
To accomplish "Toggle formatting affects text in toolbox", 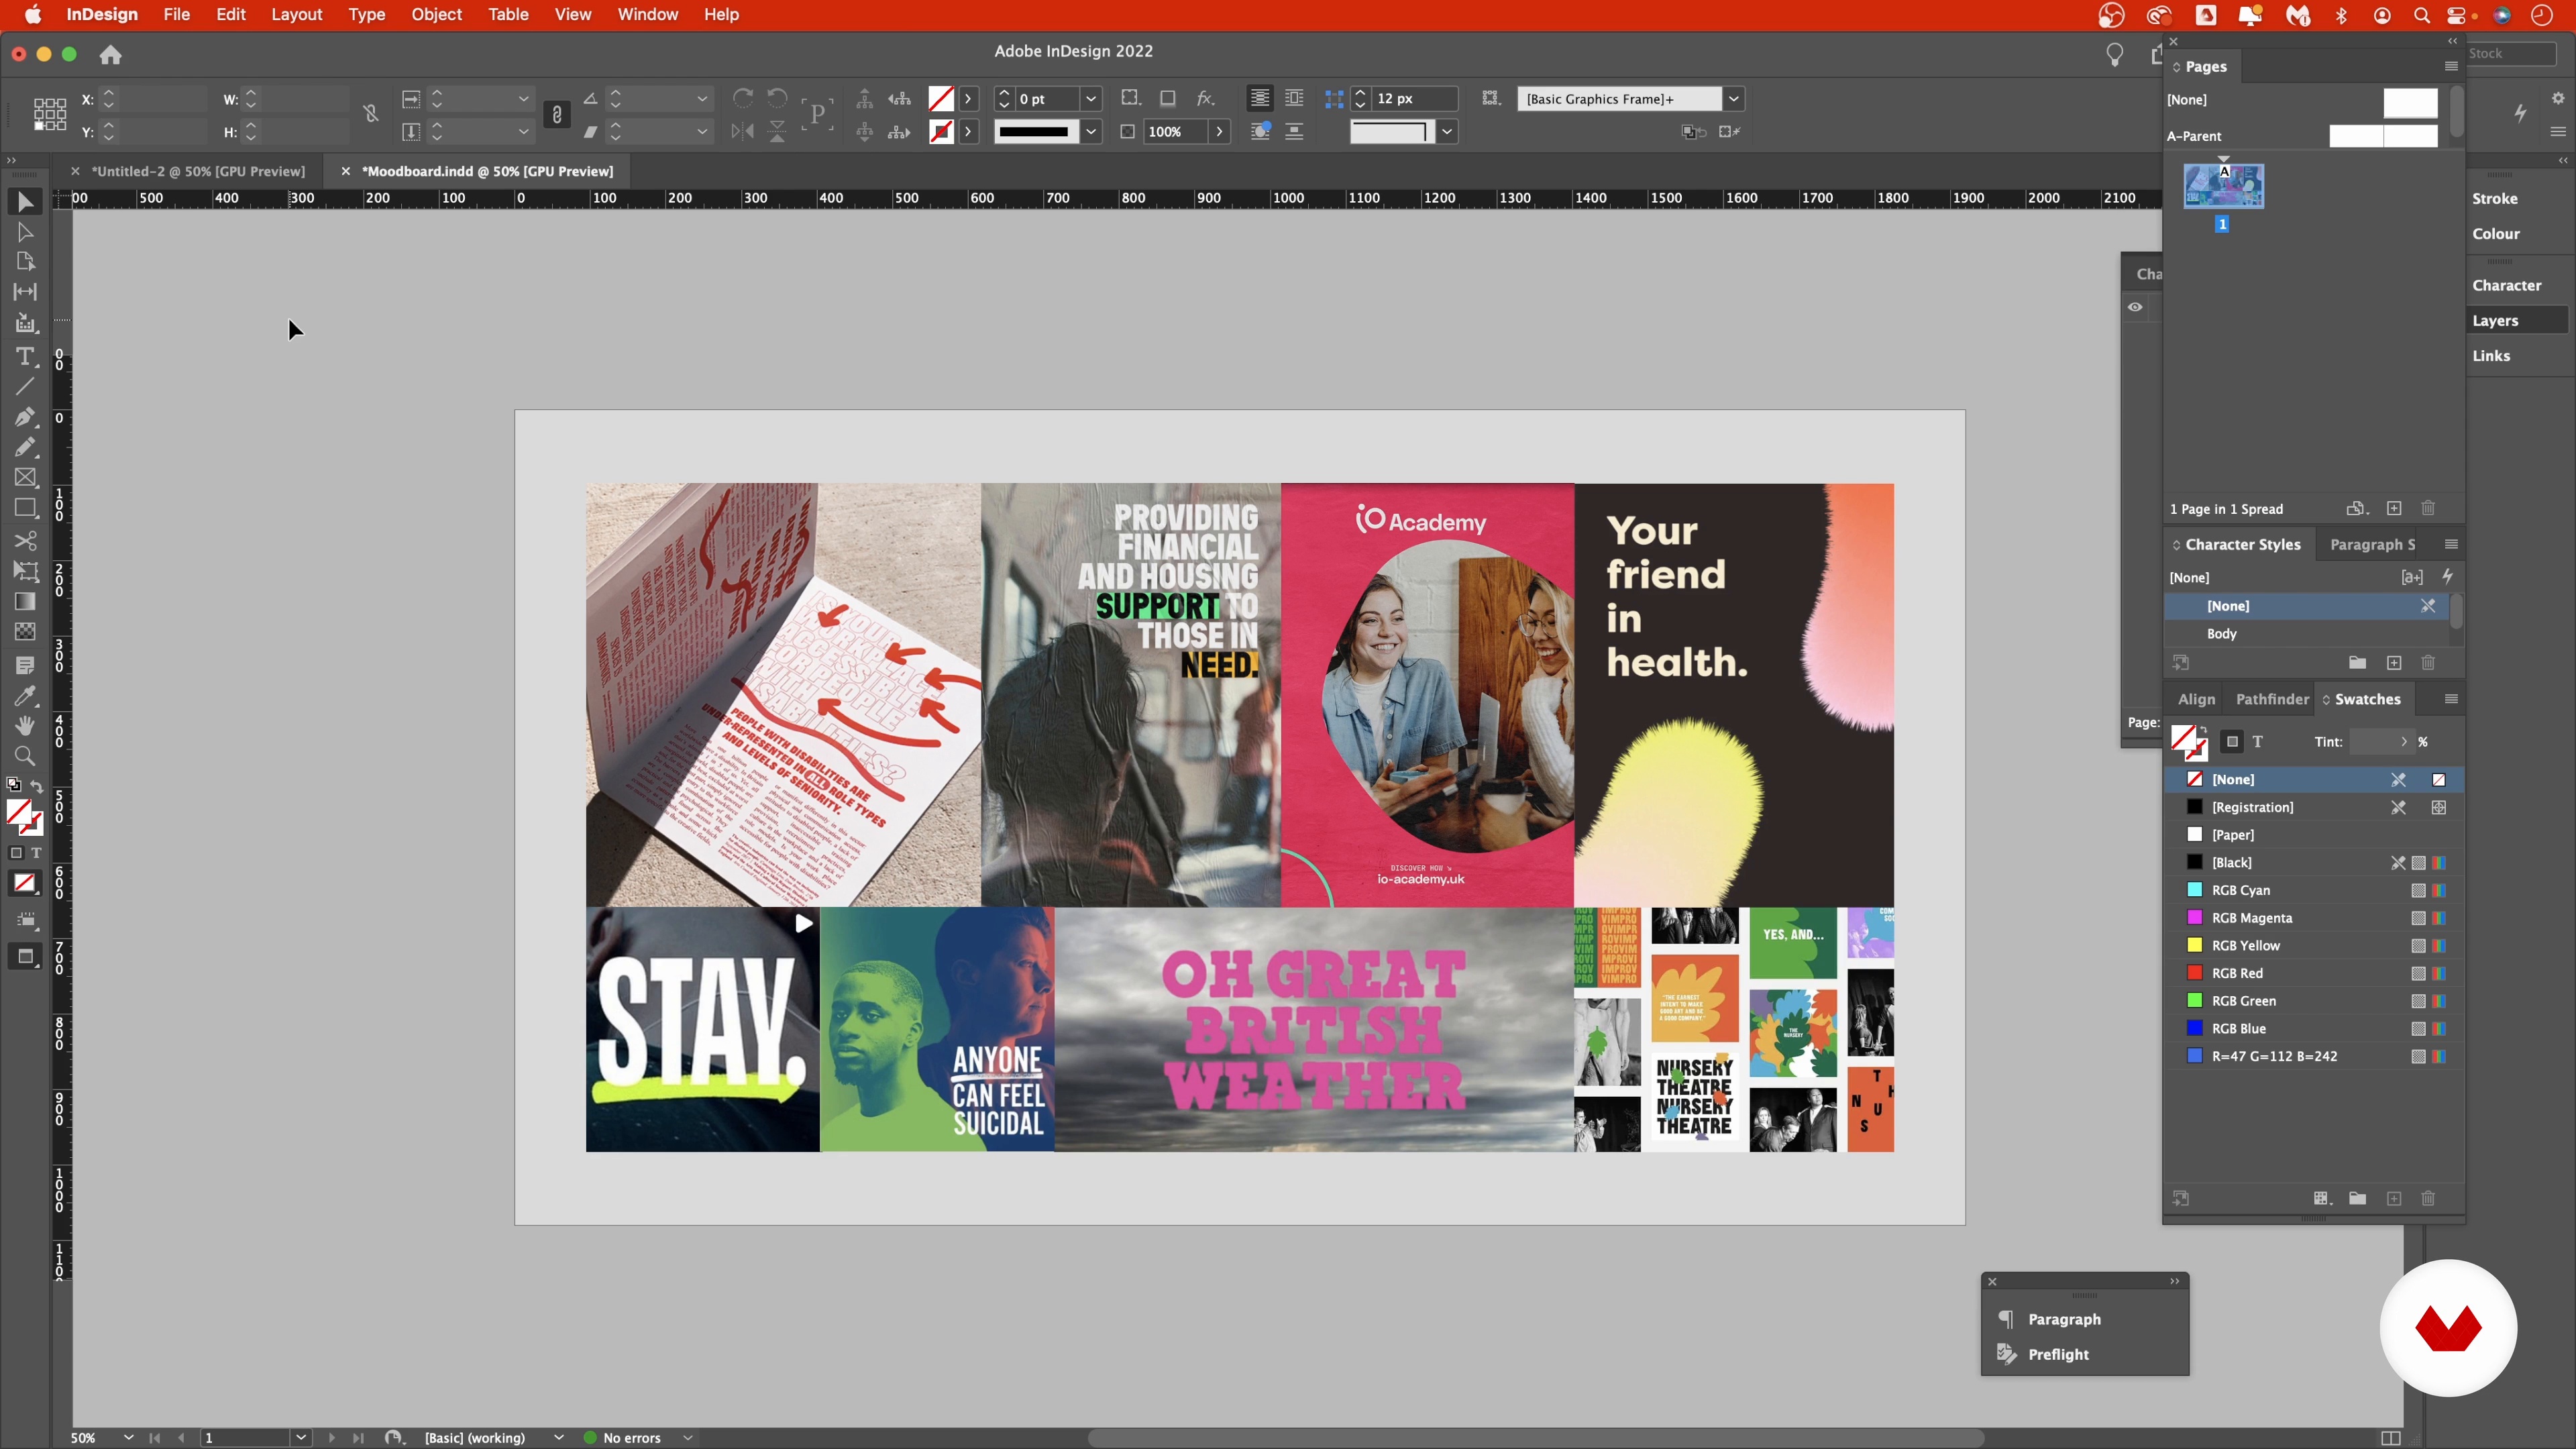I will pyautogui.click(x=36, y=853).
